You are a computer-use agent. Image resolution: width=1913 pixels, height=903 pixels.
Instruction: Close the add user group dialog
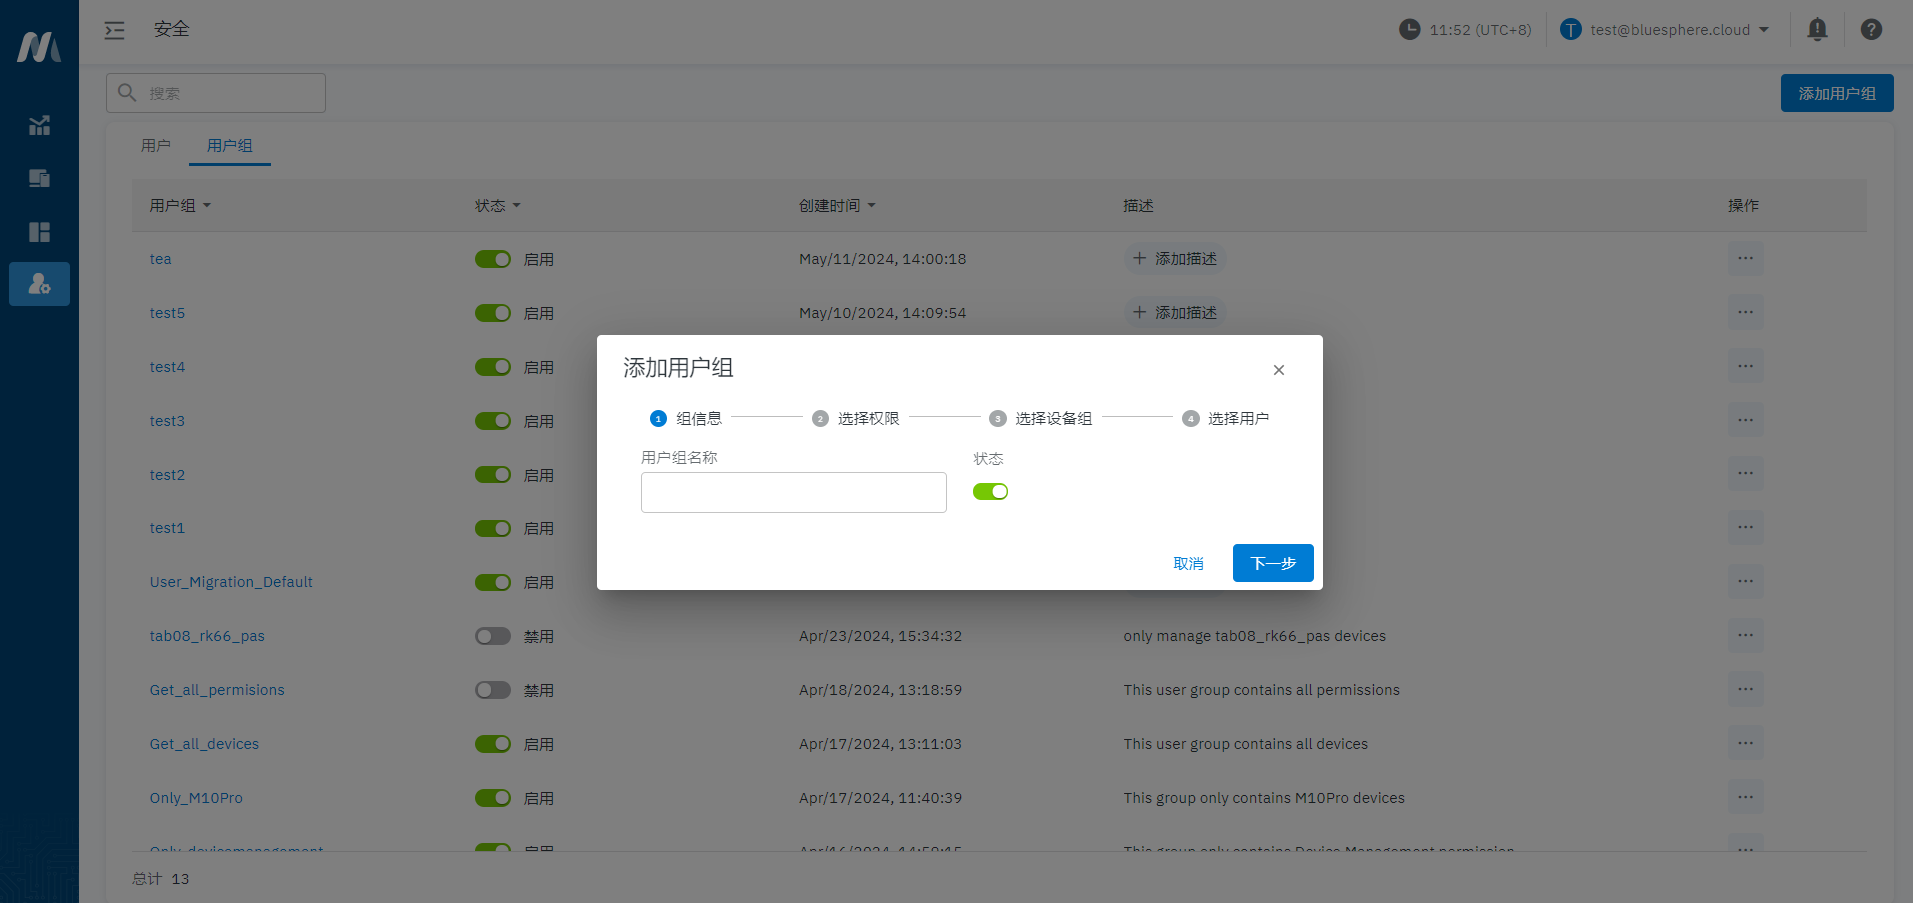1278,370
